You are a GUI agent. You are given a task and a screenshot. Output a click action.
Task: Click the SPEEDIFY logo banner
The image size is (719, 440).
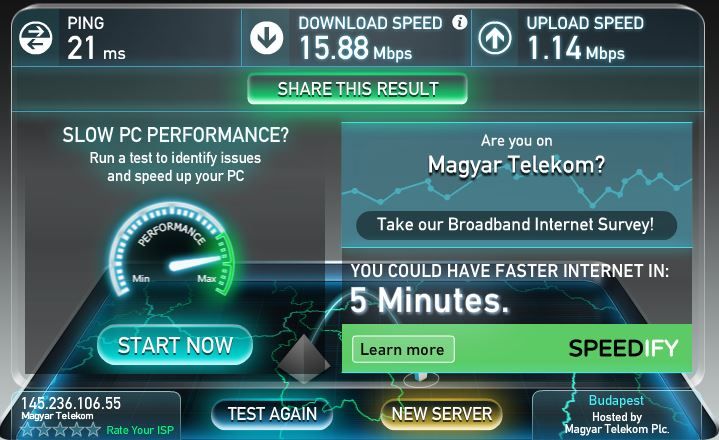click(623, 348)
